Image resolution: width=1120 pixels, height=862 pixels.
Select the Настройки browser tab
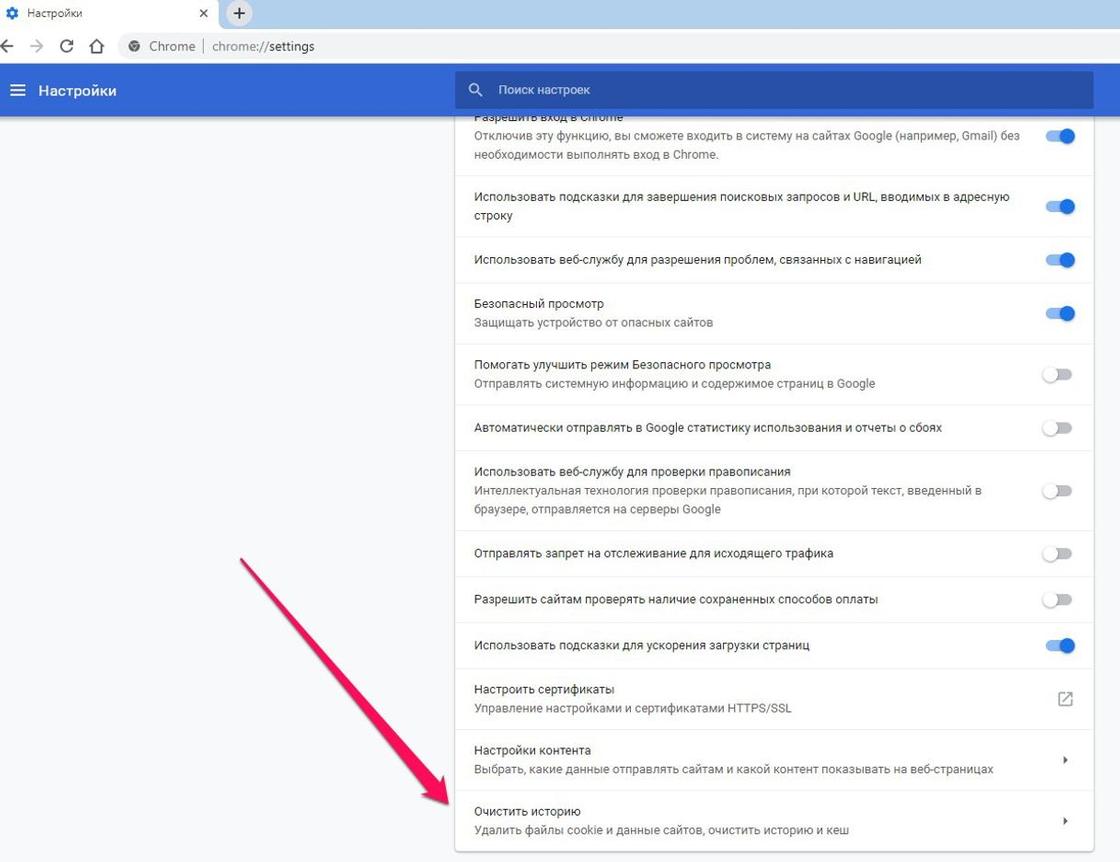(x=107, y=13)
